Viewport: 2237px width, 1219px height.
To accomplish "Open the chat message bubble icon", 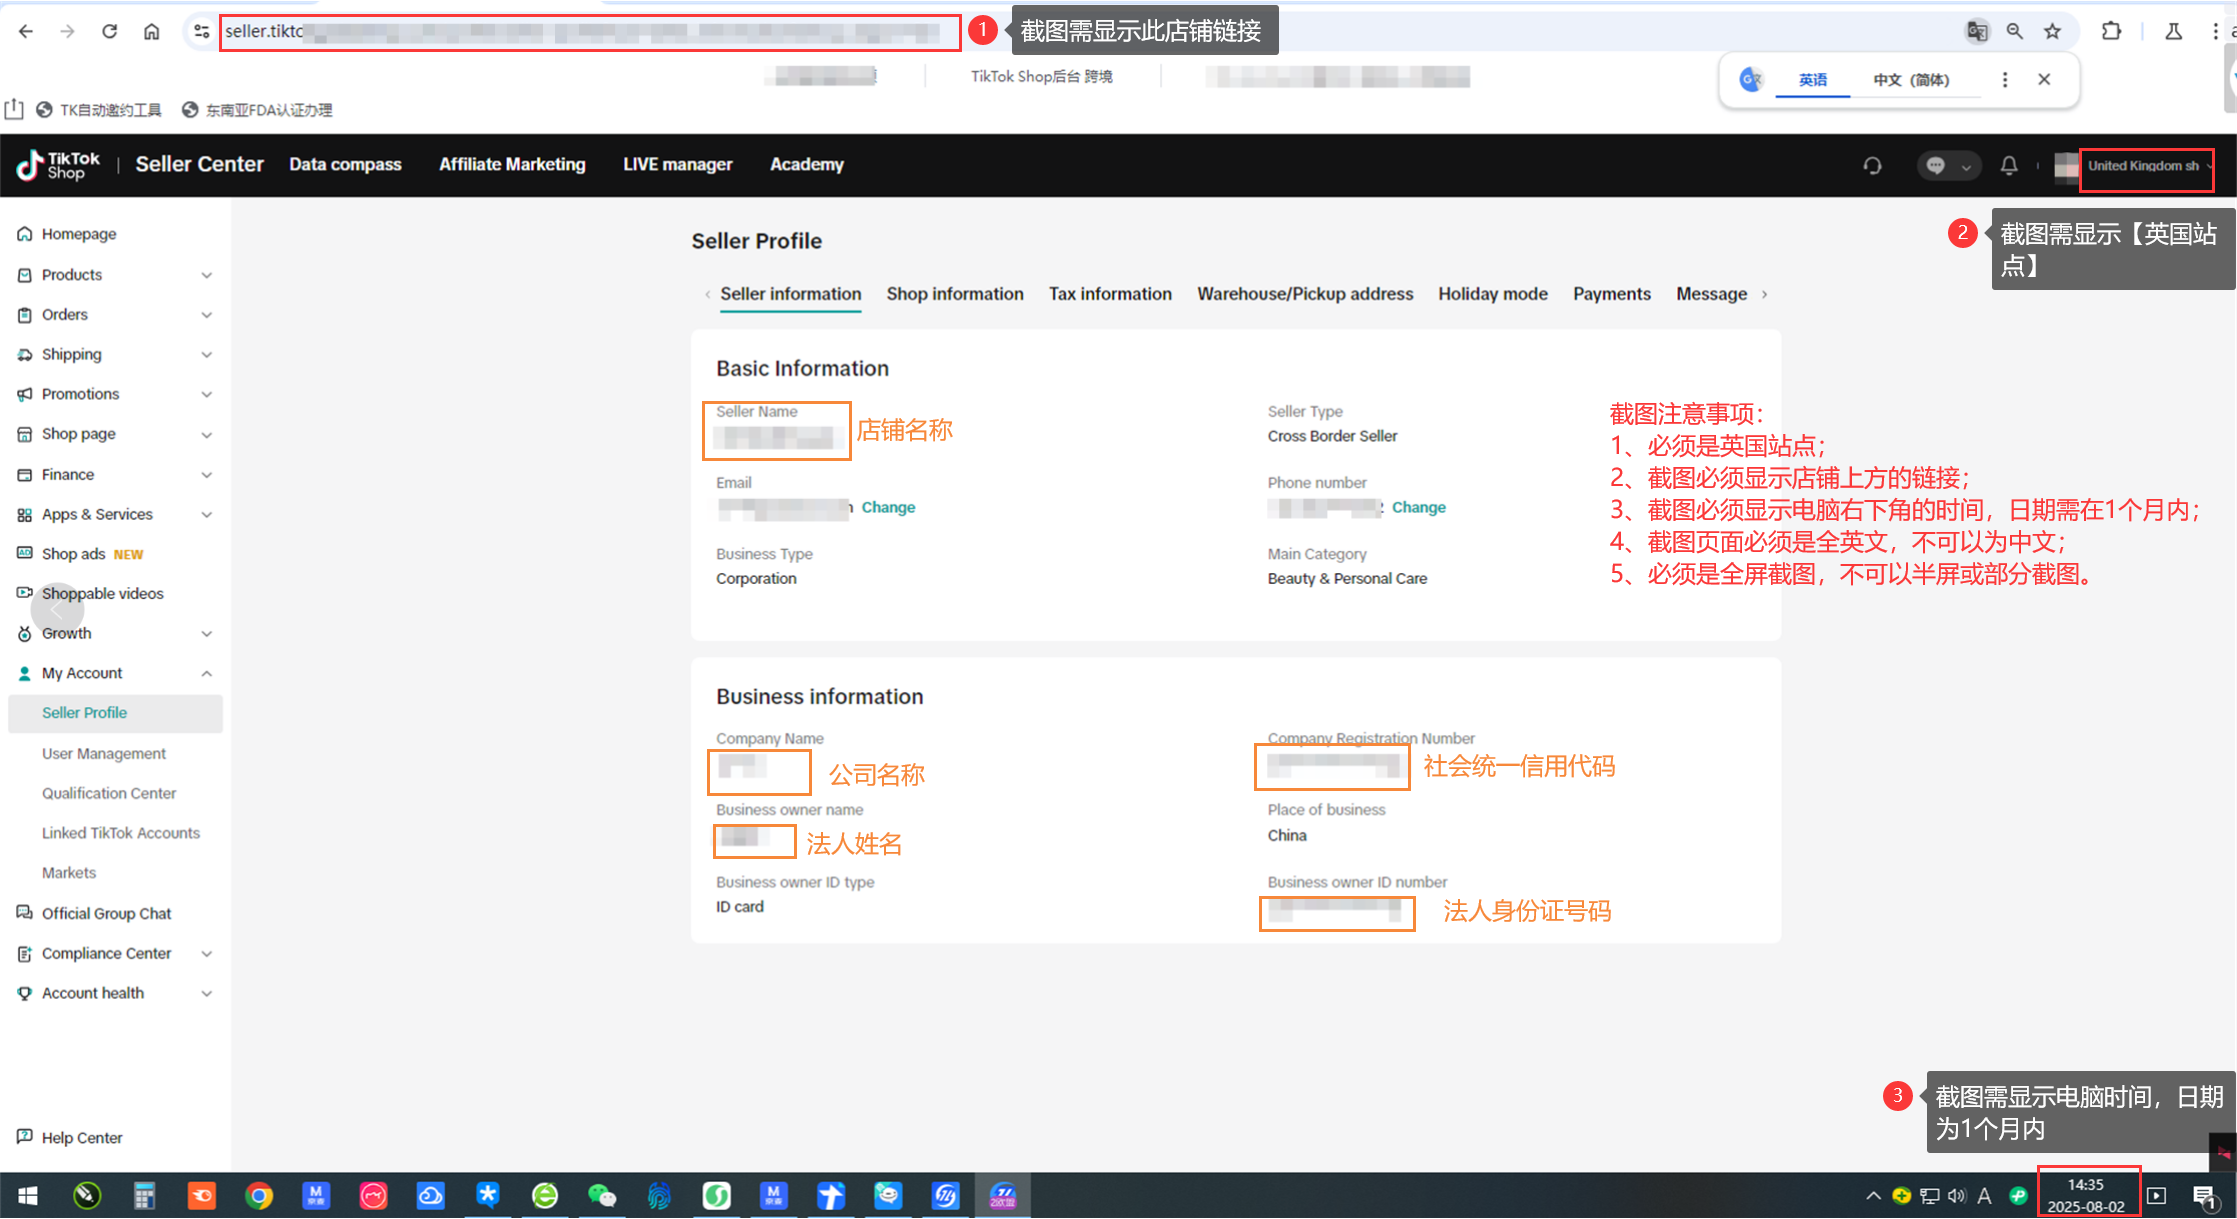I will [1936, 166].
